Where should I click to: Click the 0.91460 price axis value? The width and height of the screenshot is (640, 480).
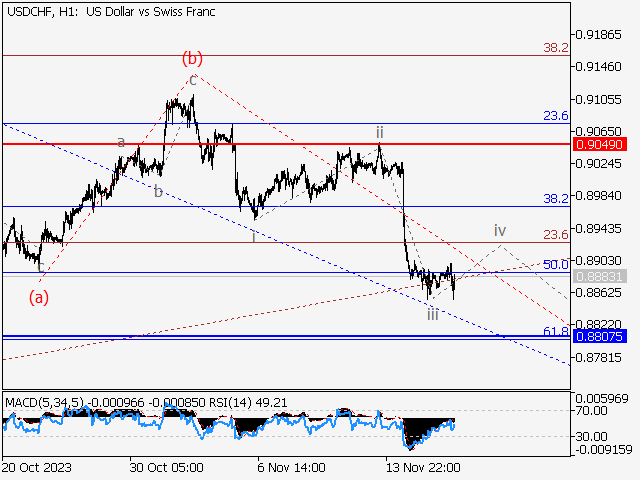598,66
